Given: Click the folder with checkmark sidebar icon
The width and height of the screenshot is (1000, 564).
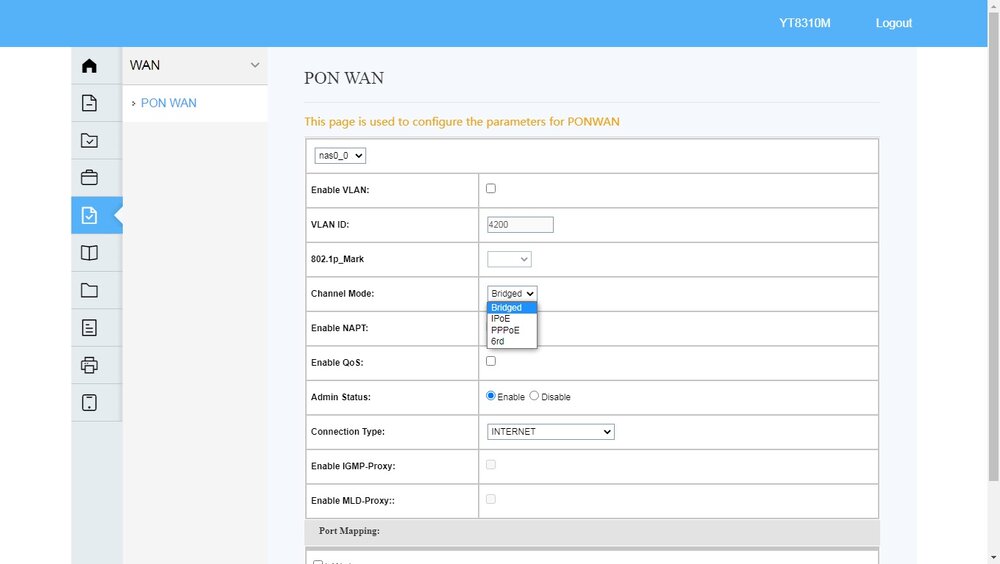Looking at the screenshot, I should click(x=89, y=140).
